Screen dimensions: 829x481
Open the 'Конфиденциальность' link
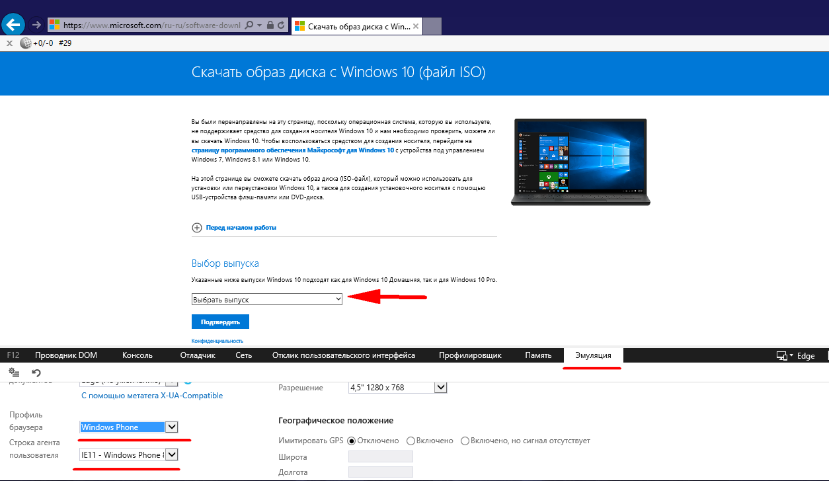(217, 341)
